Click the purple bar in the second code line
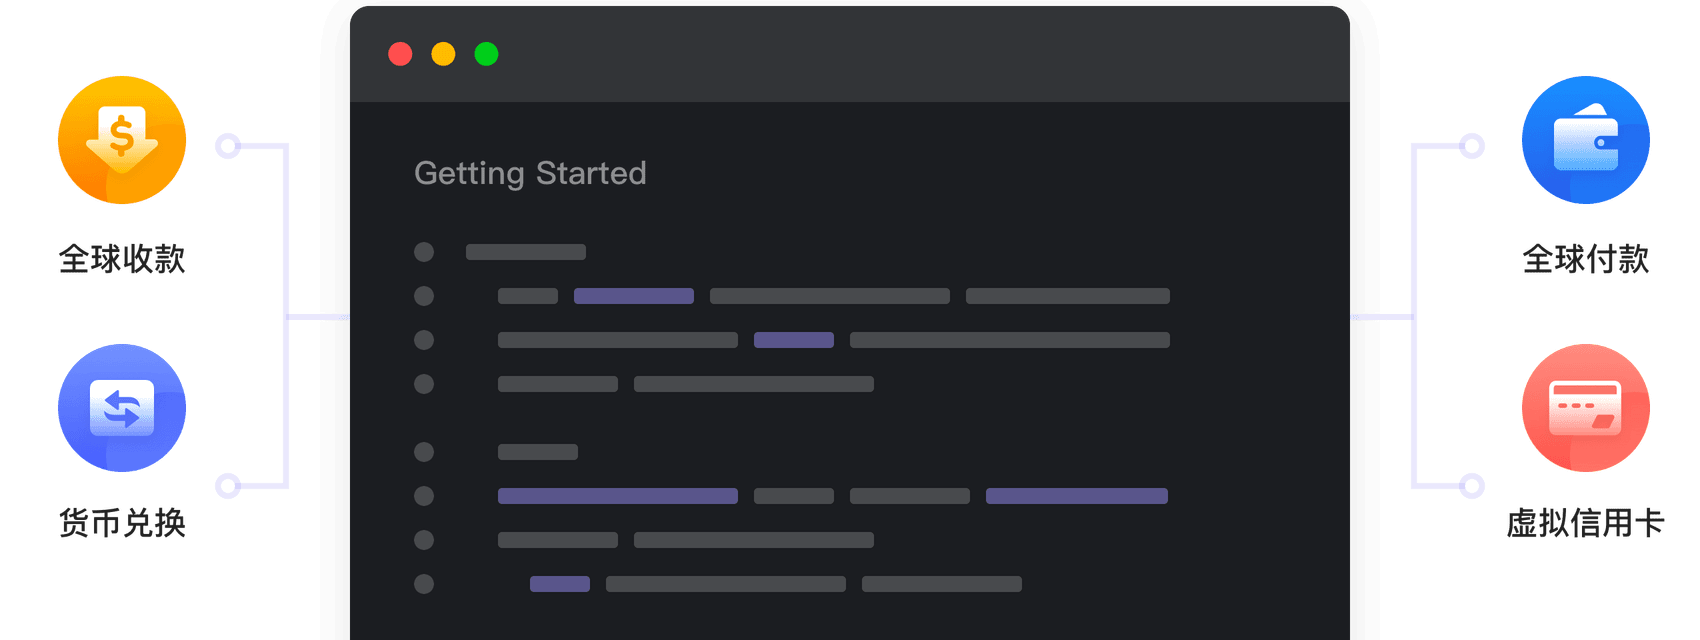The width and height of the screenshot is (1700, 640). pyautogui.click(x=634, y=296)
